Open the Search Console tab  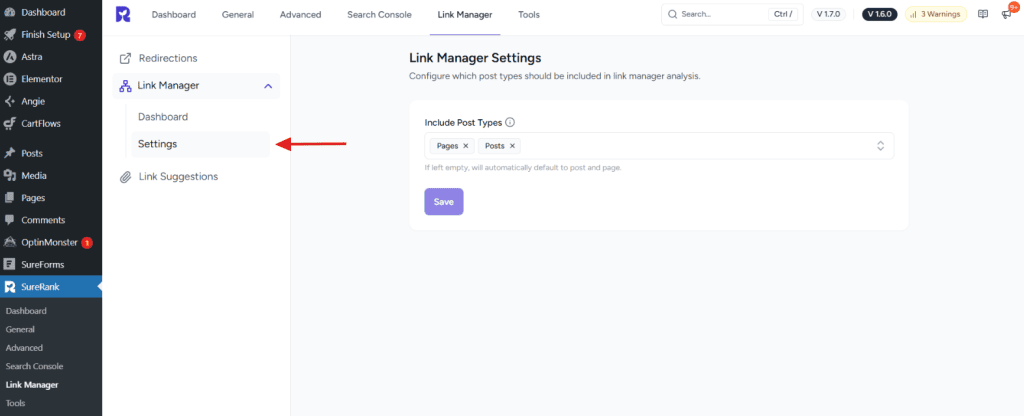pos(379,14)
